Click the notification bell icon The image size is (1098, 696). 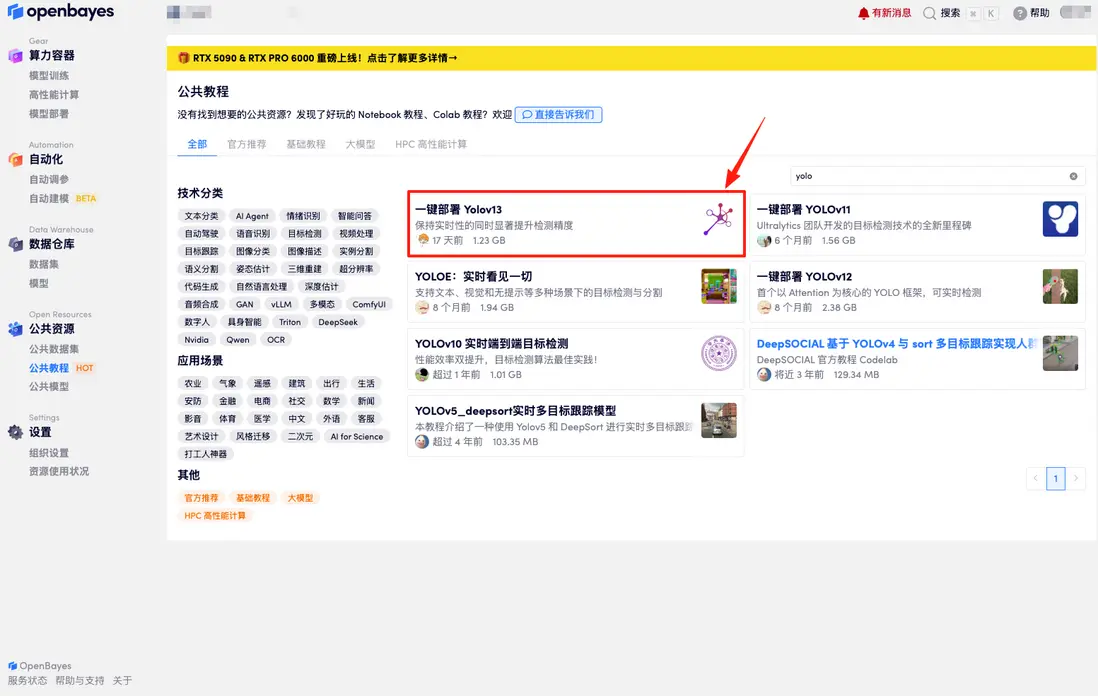(863, 13)
